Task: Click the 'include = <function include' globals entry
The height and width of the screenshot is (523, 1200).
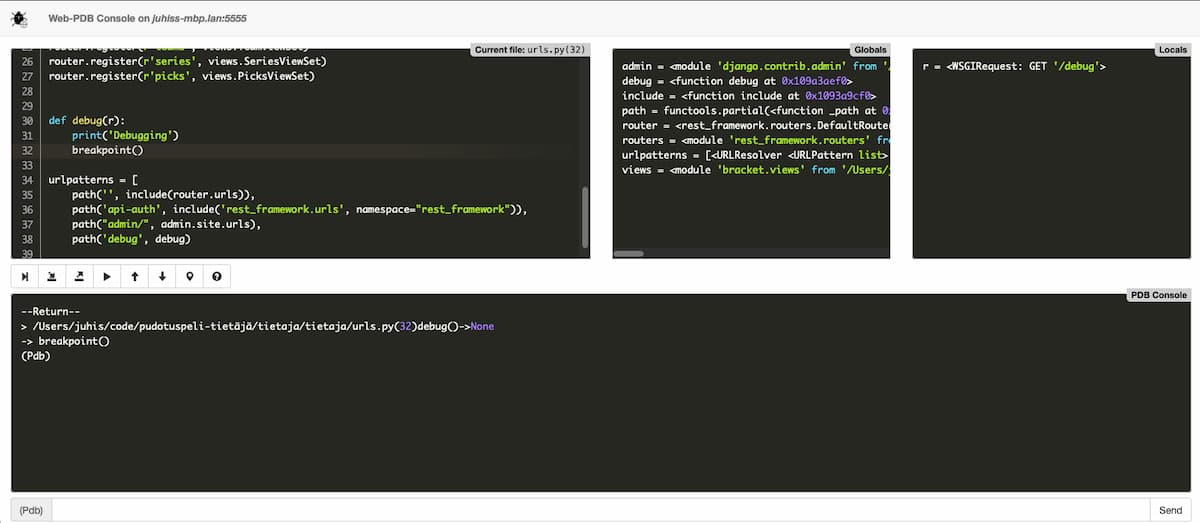Action: pos(748,96)
